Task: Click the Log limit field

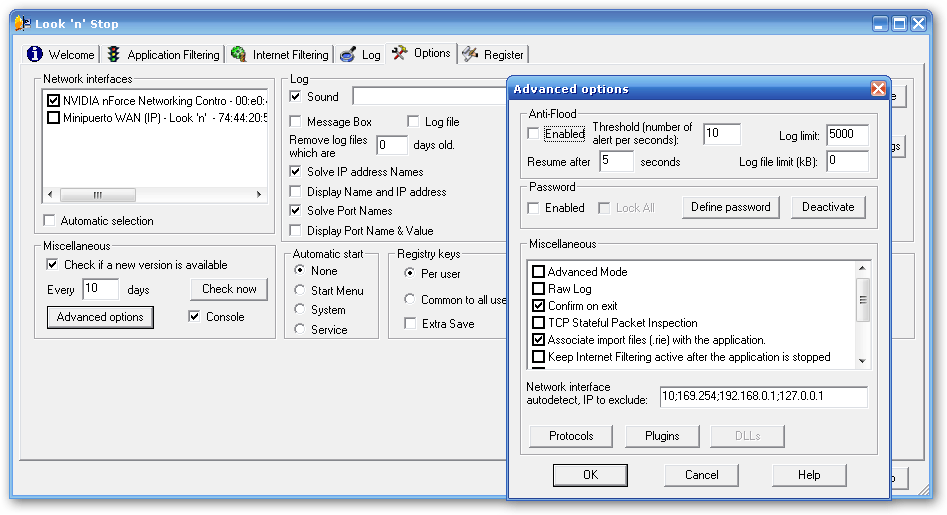Action: click(847, 134)
